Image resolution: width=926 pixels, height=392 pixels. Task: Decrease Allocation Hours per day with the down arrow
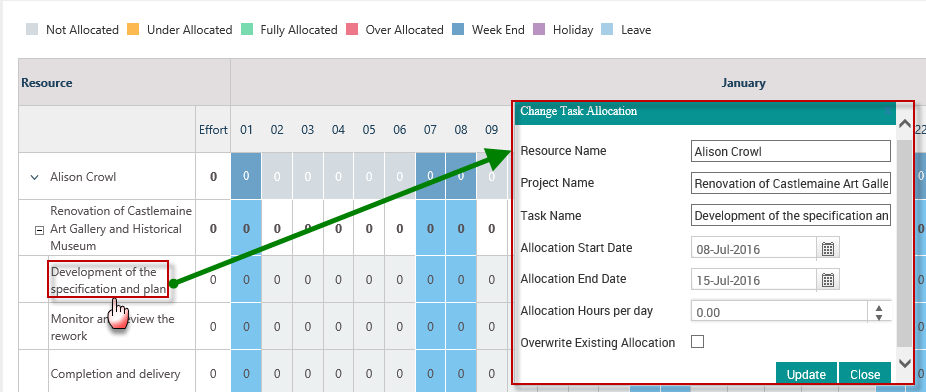pyautogui.click(x=879, y=317)
